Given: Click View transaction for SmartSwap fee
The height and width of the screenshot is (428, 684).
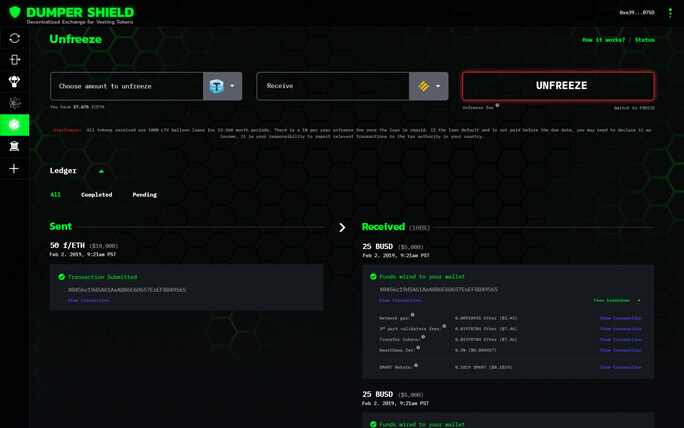Looking at the screenshot, I should 621,350.
